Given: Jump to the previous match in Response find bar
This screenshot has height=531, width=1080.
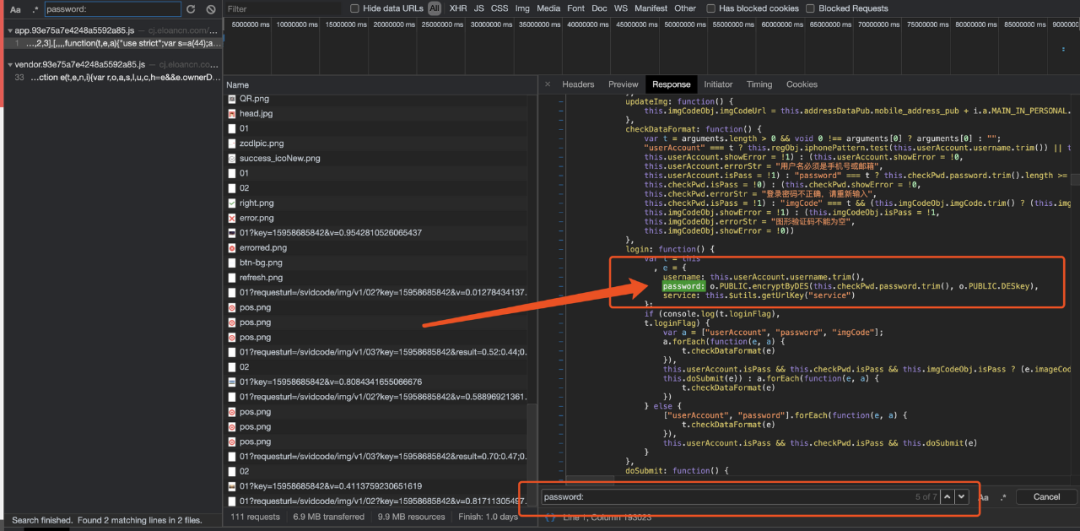Looking at the screenshot, I should (x=947, y=497).
